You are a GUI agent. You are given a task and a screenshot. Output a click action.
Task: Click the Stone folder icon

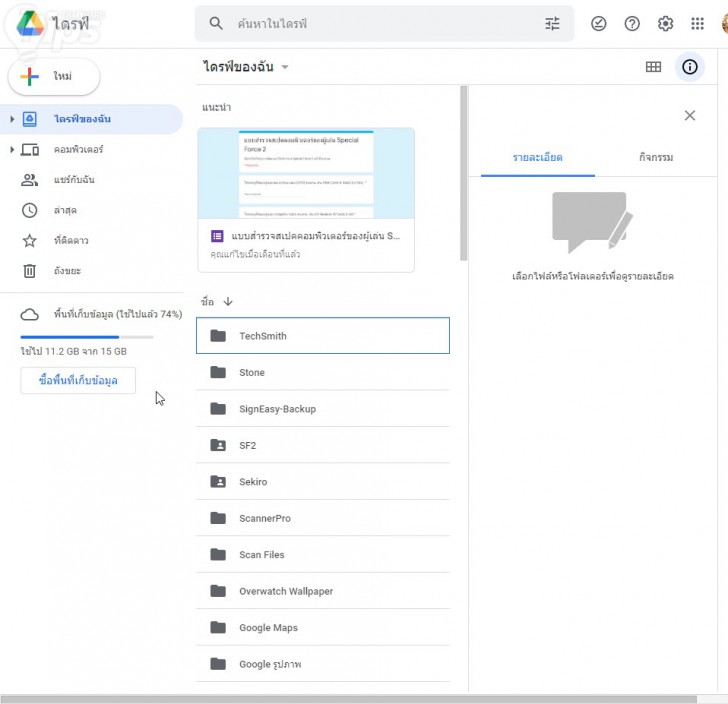point(218,372)
